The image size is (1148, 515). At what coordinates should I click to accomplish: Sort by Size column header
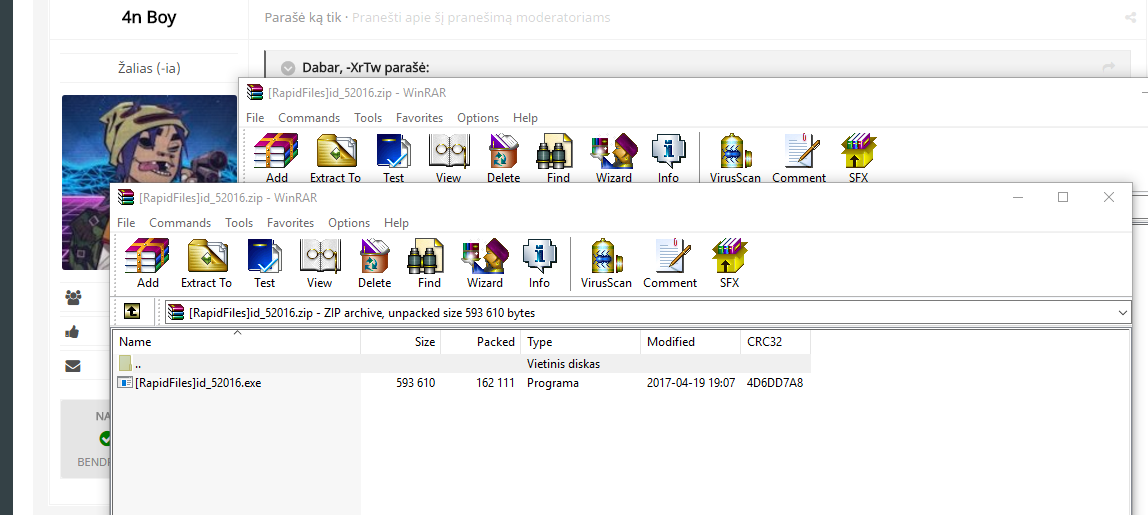click(400, 341)
